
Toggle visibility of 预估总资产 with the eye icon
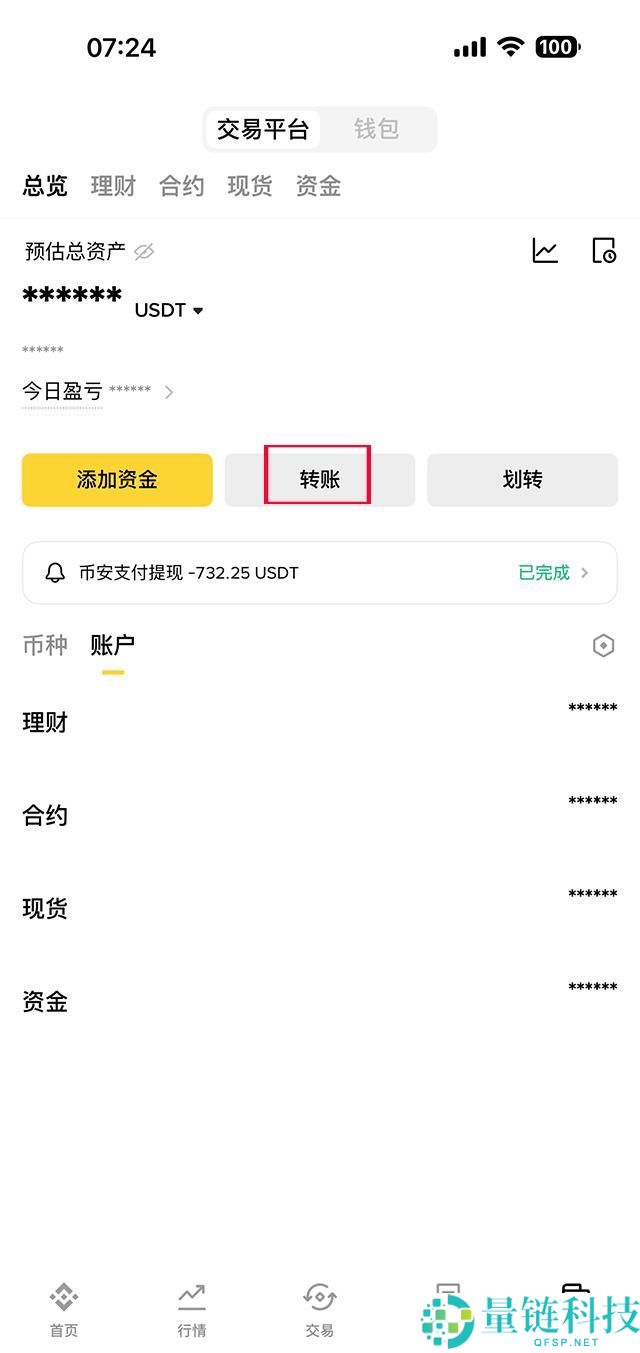click(x=145, y=251)
